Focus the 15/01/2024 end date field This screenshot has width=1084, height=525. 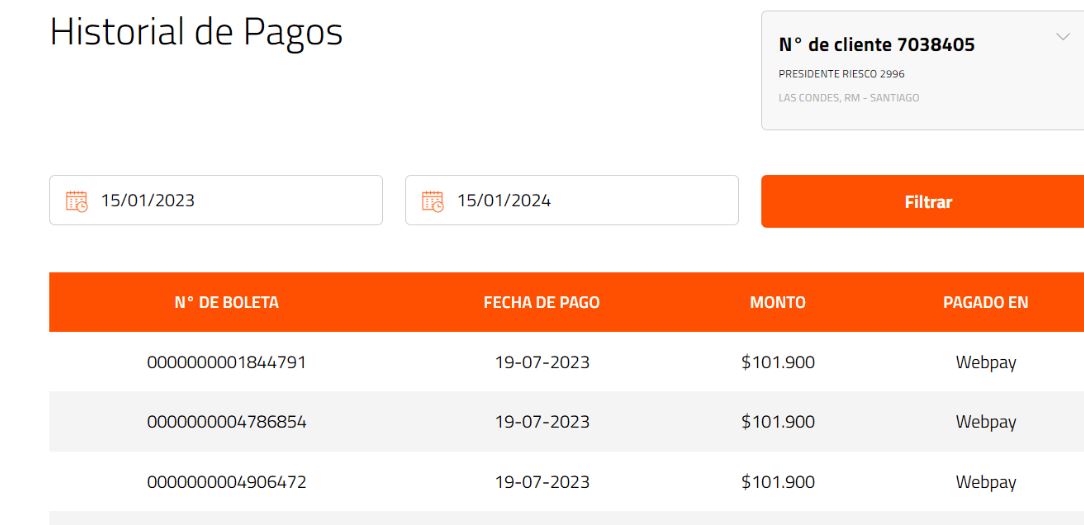click(572, 200)
